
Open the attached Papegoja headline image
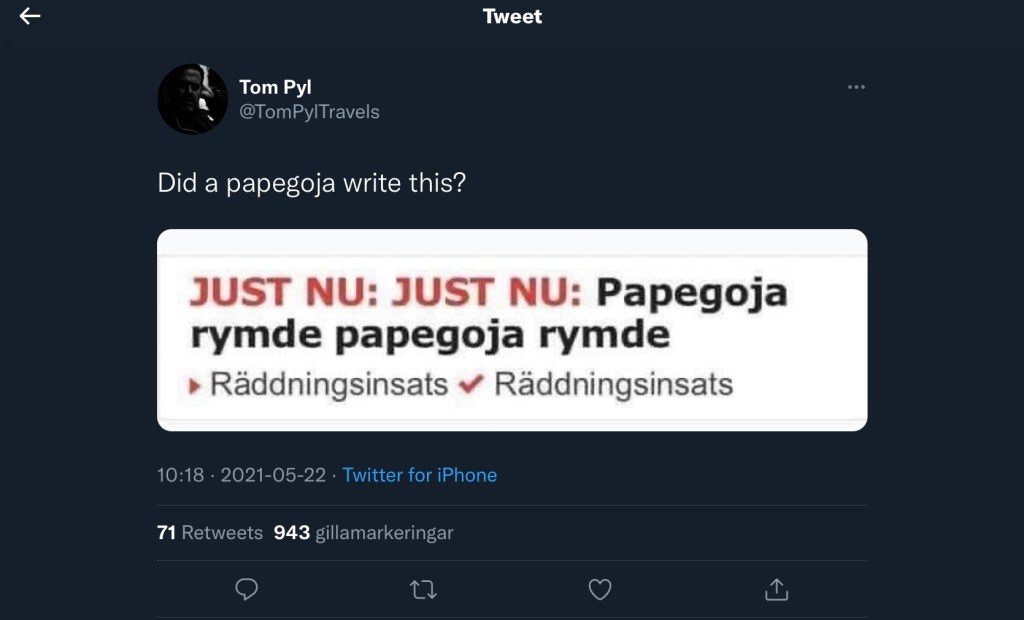point(512,330)
